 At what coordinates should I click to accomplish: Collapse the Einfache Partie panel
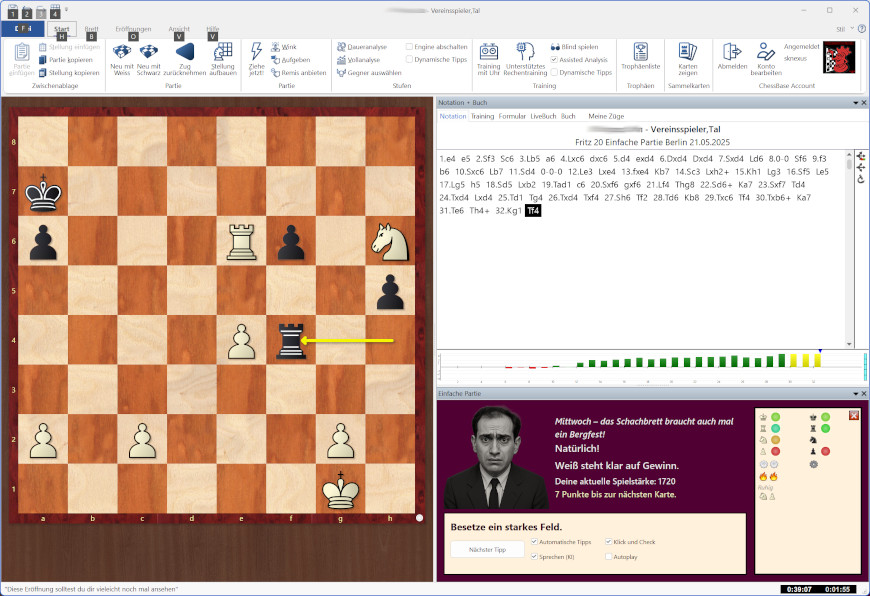[x=854, y=393]
